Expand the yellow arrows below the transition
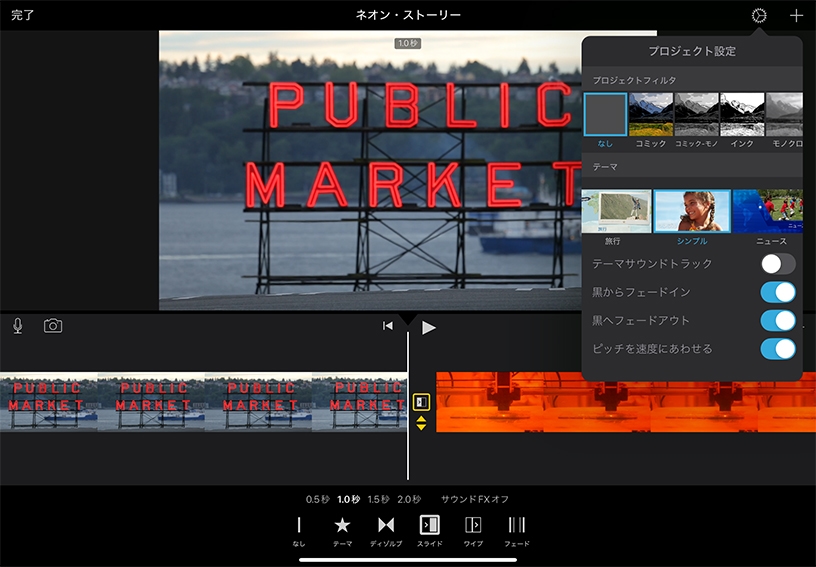The height and width of the screenshot is (567, 816). click(421, 423)
